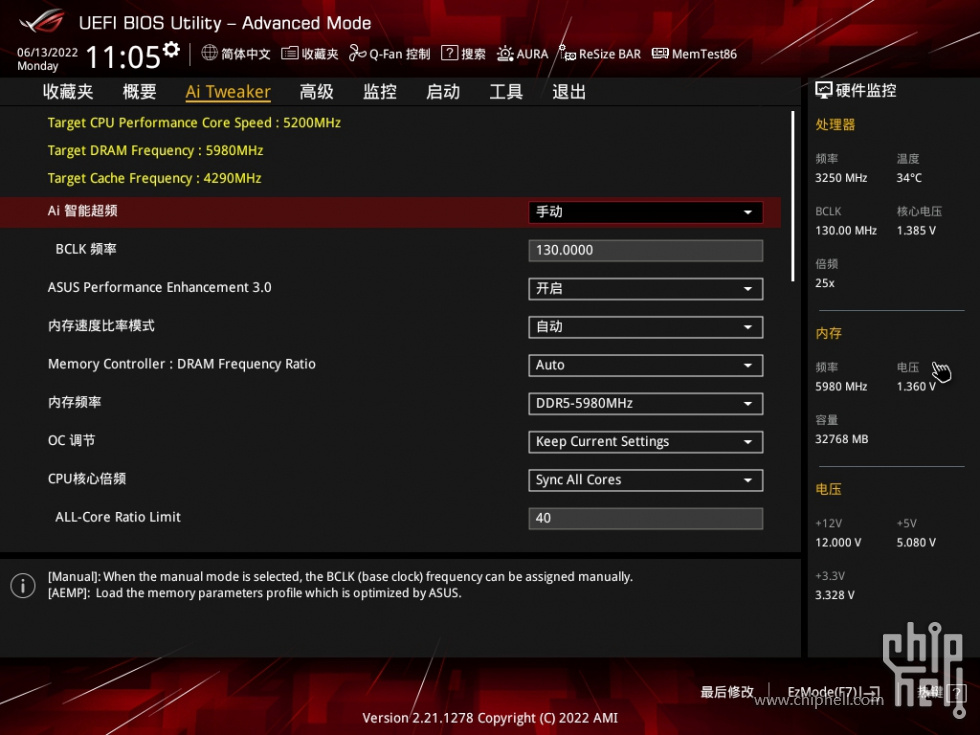980x735 pixels.
Task: Switch to EzMode(F7)
Action: point(834,692)
